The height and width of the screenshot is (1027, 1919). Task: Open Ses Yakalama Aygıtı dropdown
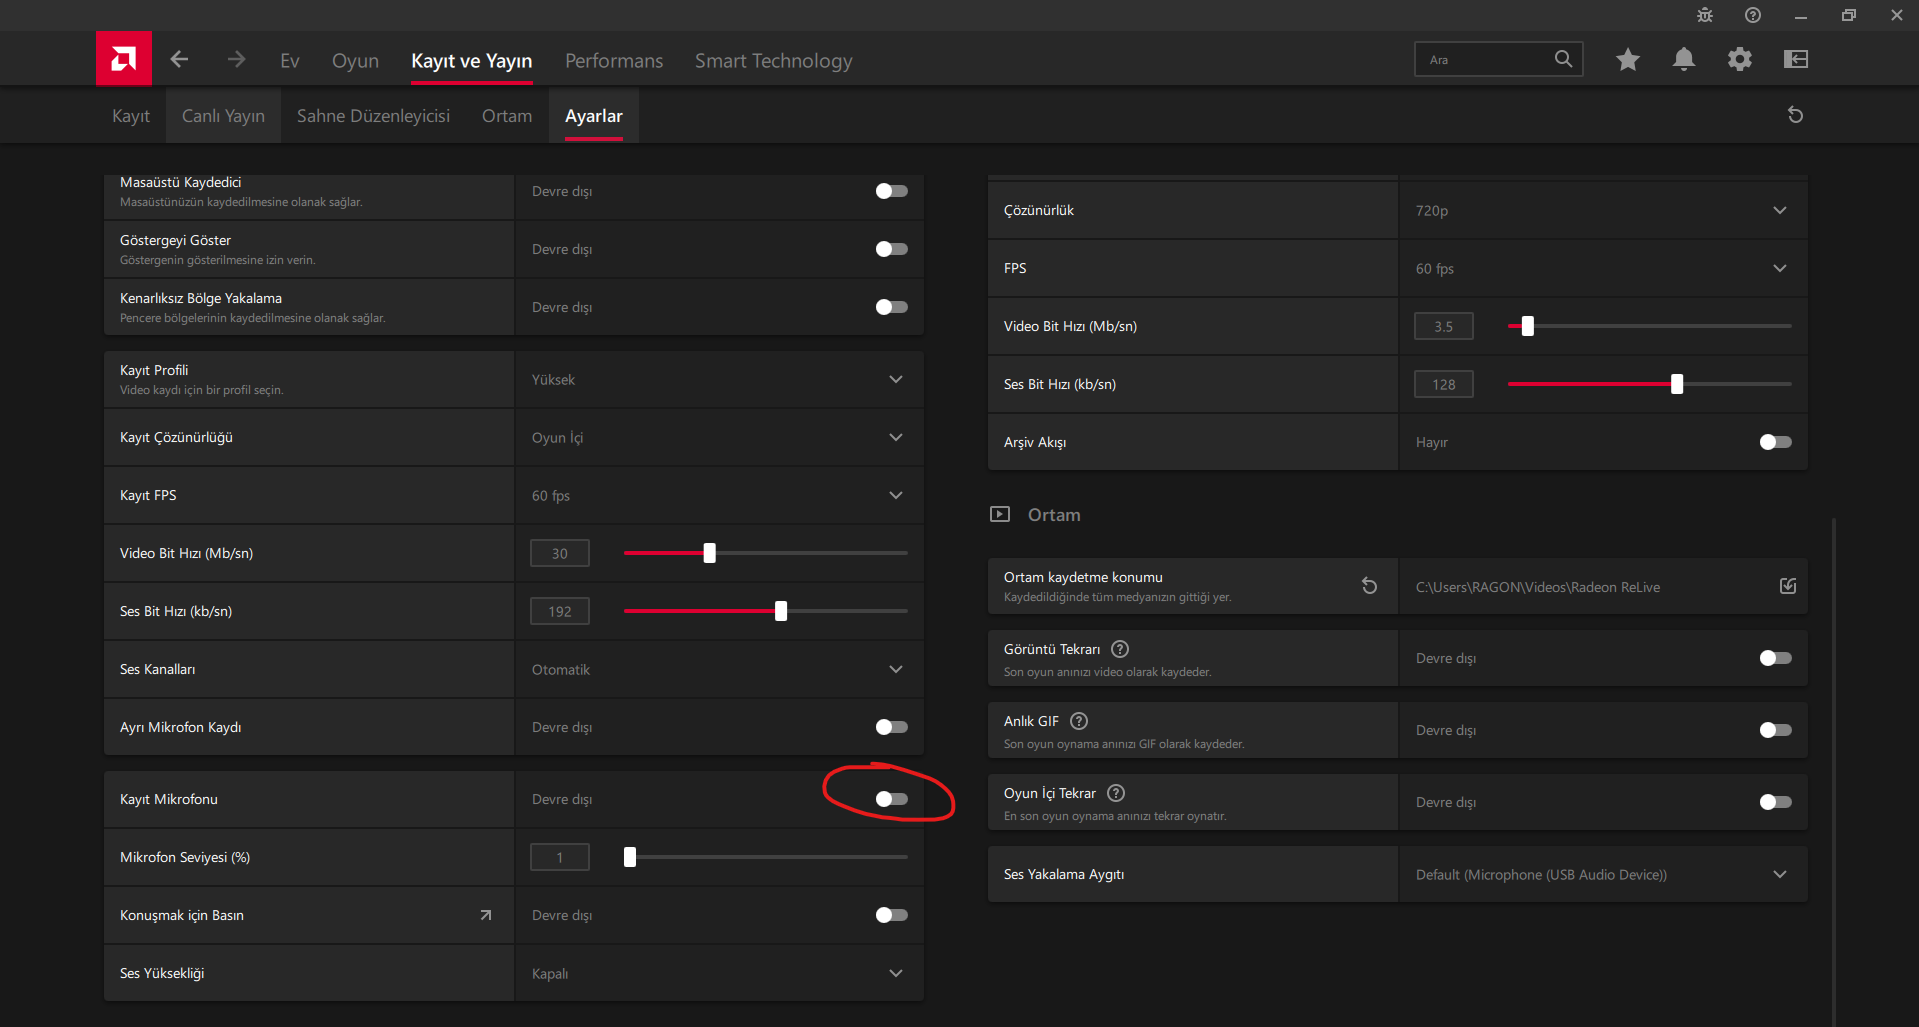pos(1779,875)
